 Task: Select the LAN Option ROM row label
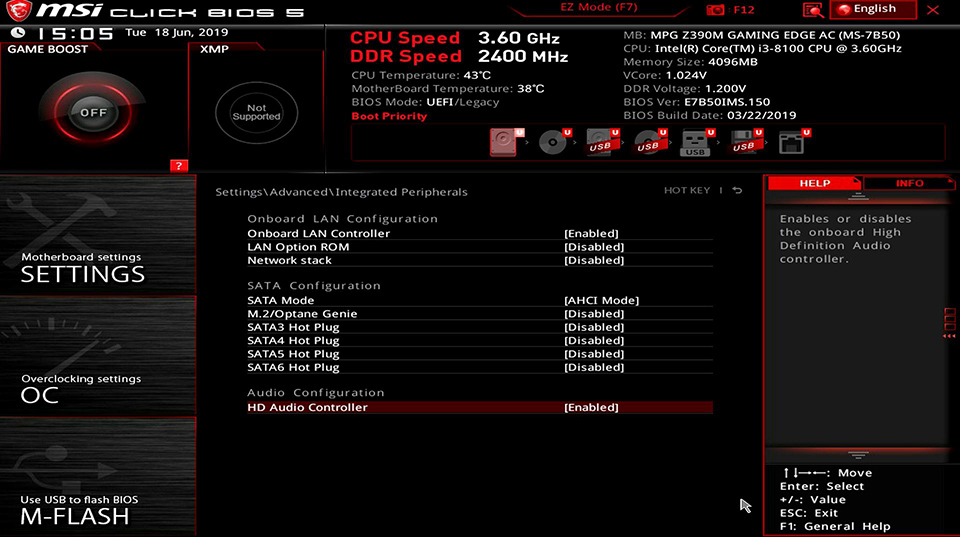click(298, 247)
